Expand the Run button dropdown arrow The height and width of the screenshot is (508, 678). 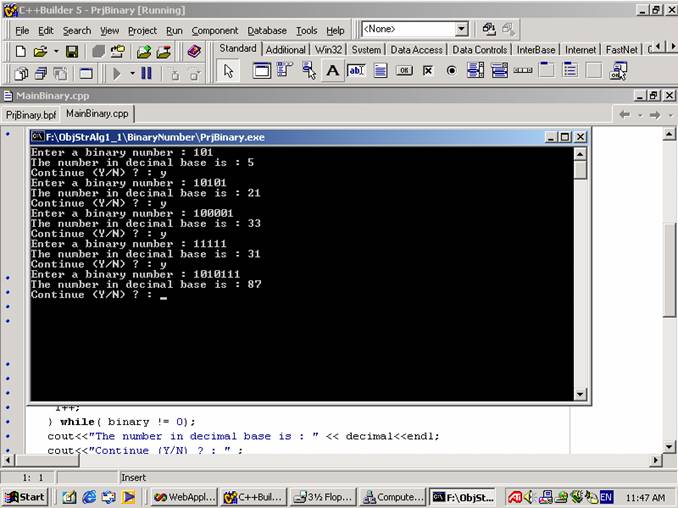pyautogui.click(x=132, y=73)
